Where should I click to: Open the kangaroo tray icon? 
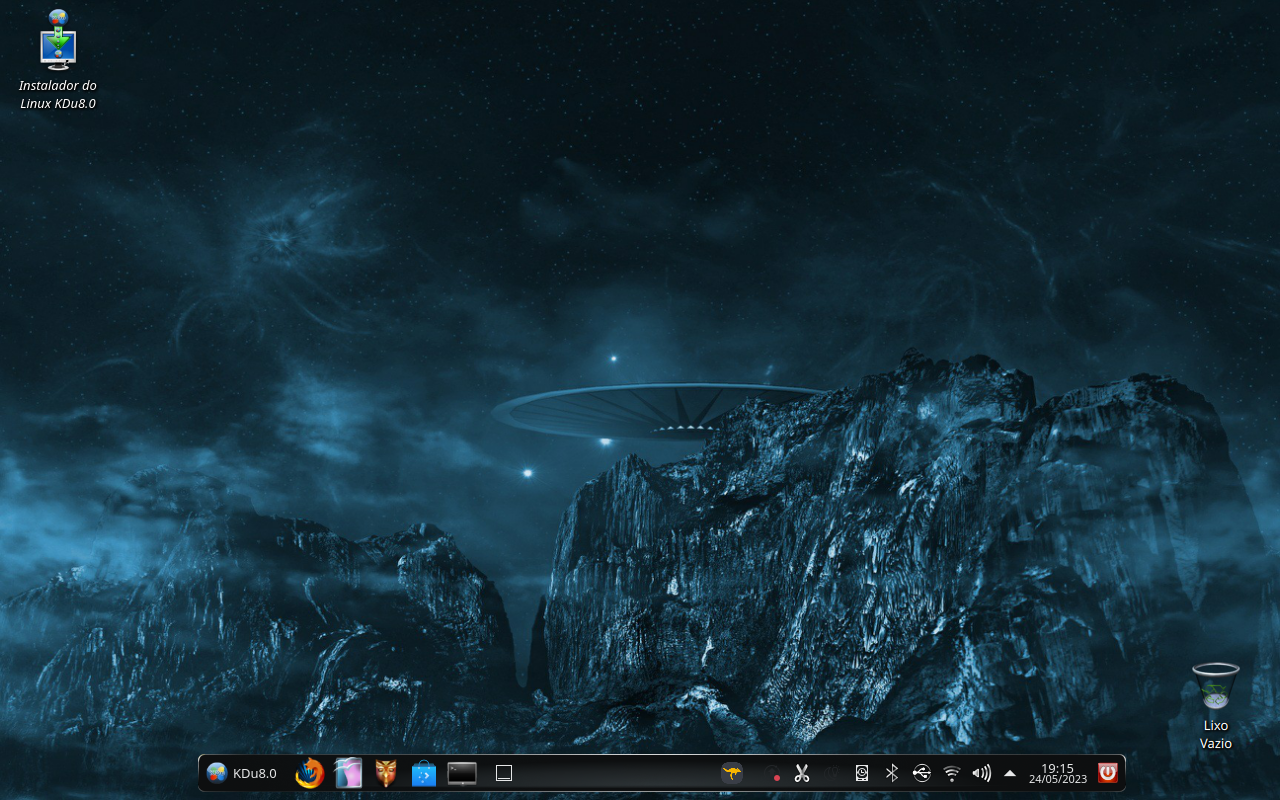(x=732, y=773)
